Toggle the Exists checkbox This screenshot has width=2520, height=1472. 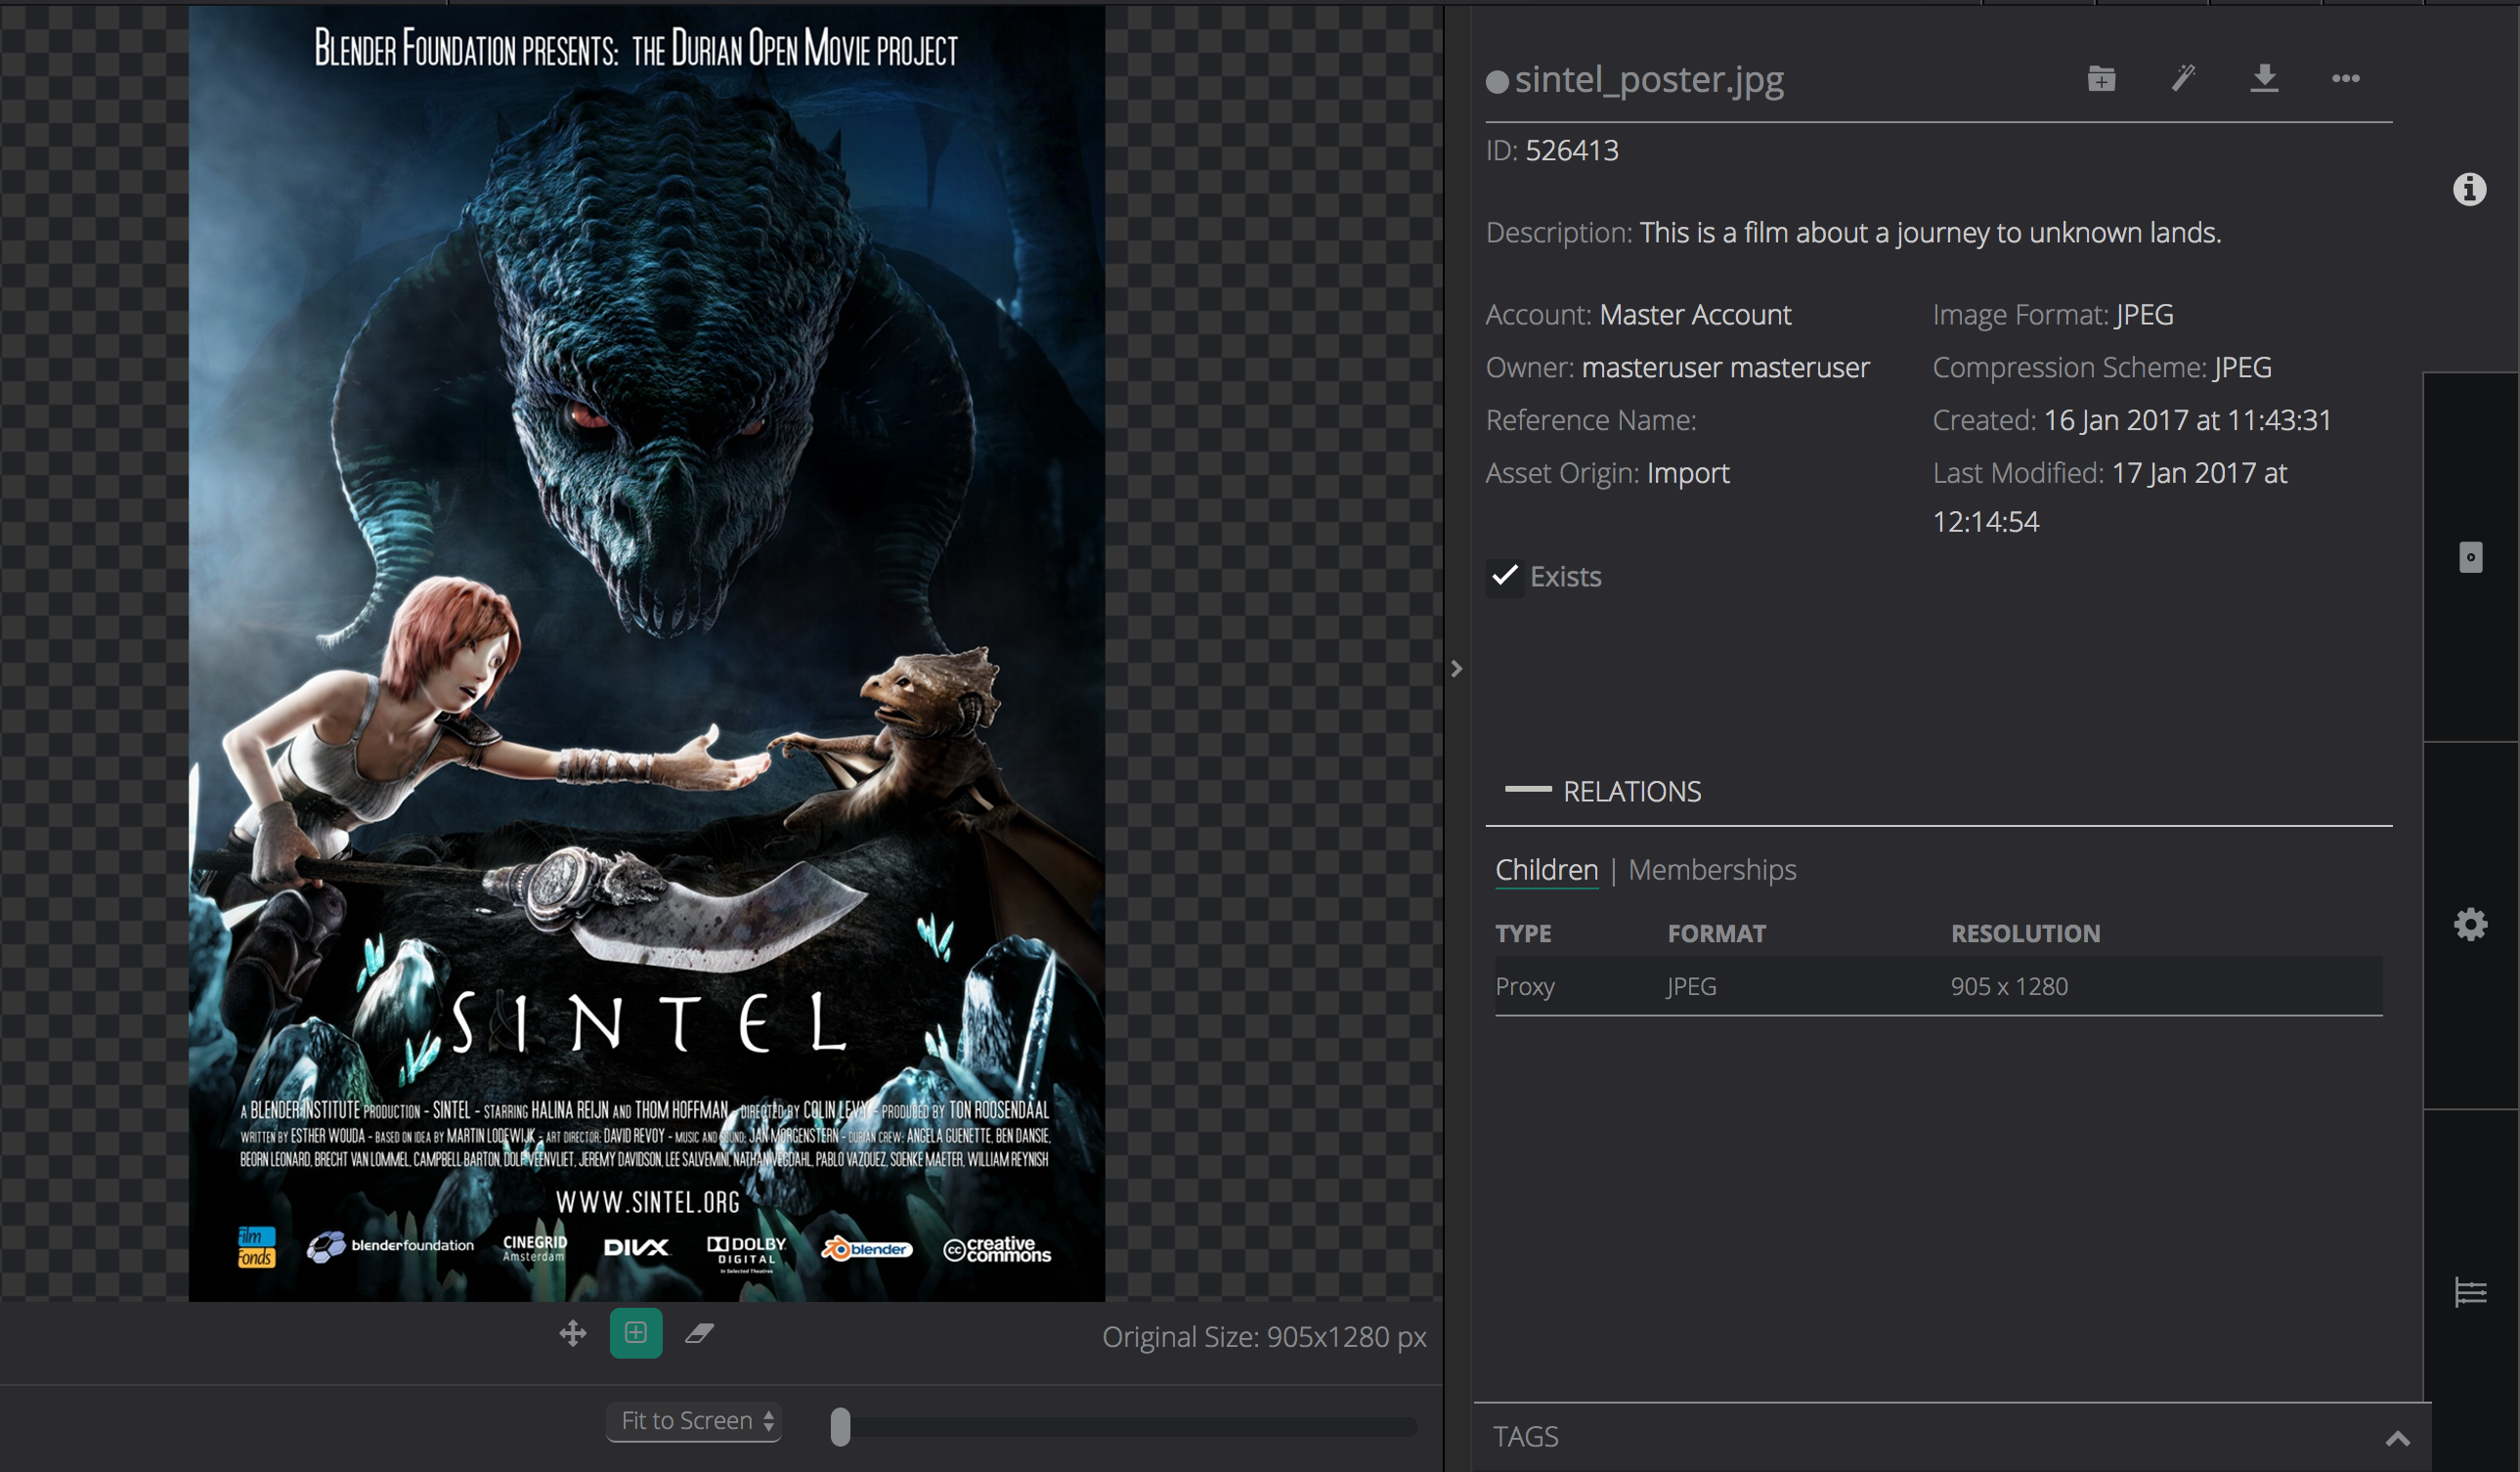(1504, 577)
